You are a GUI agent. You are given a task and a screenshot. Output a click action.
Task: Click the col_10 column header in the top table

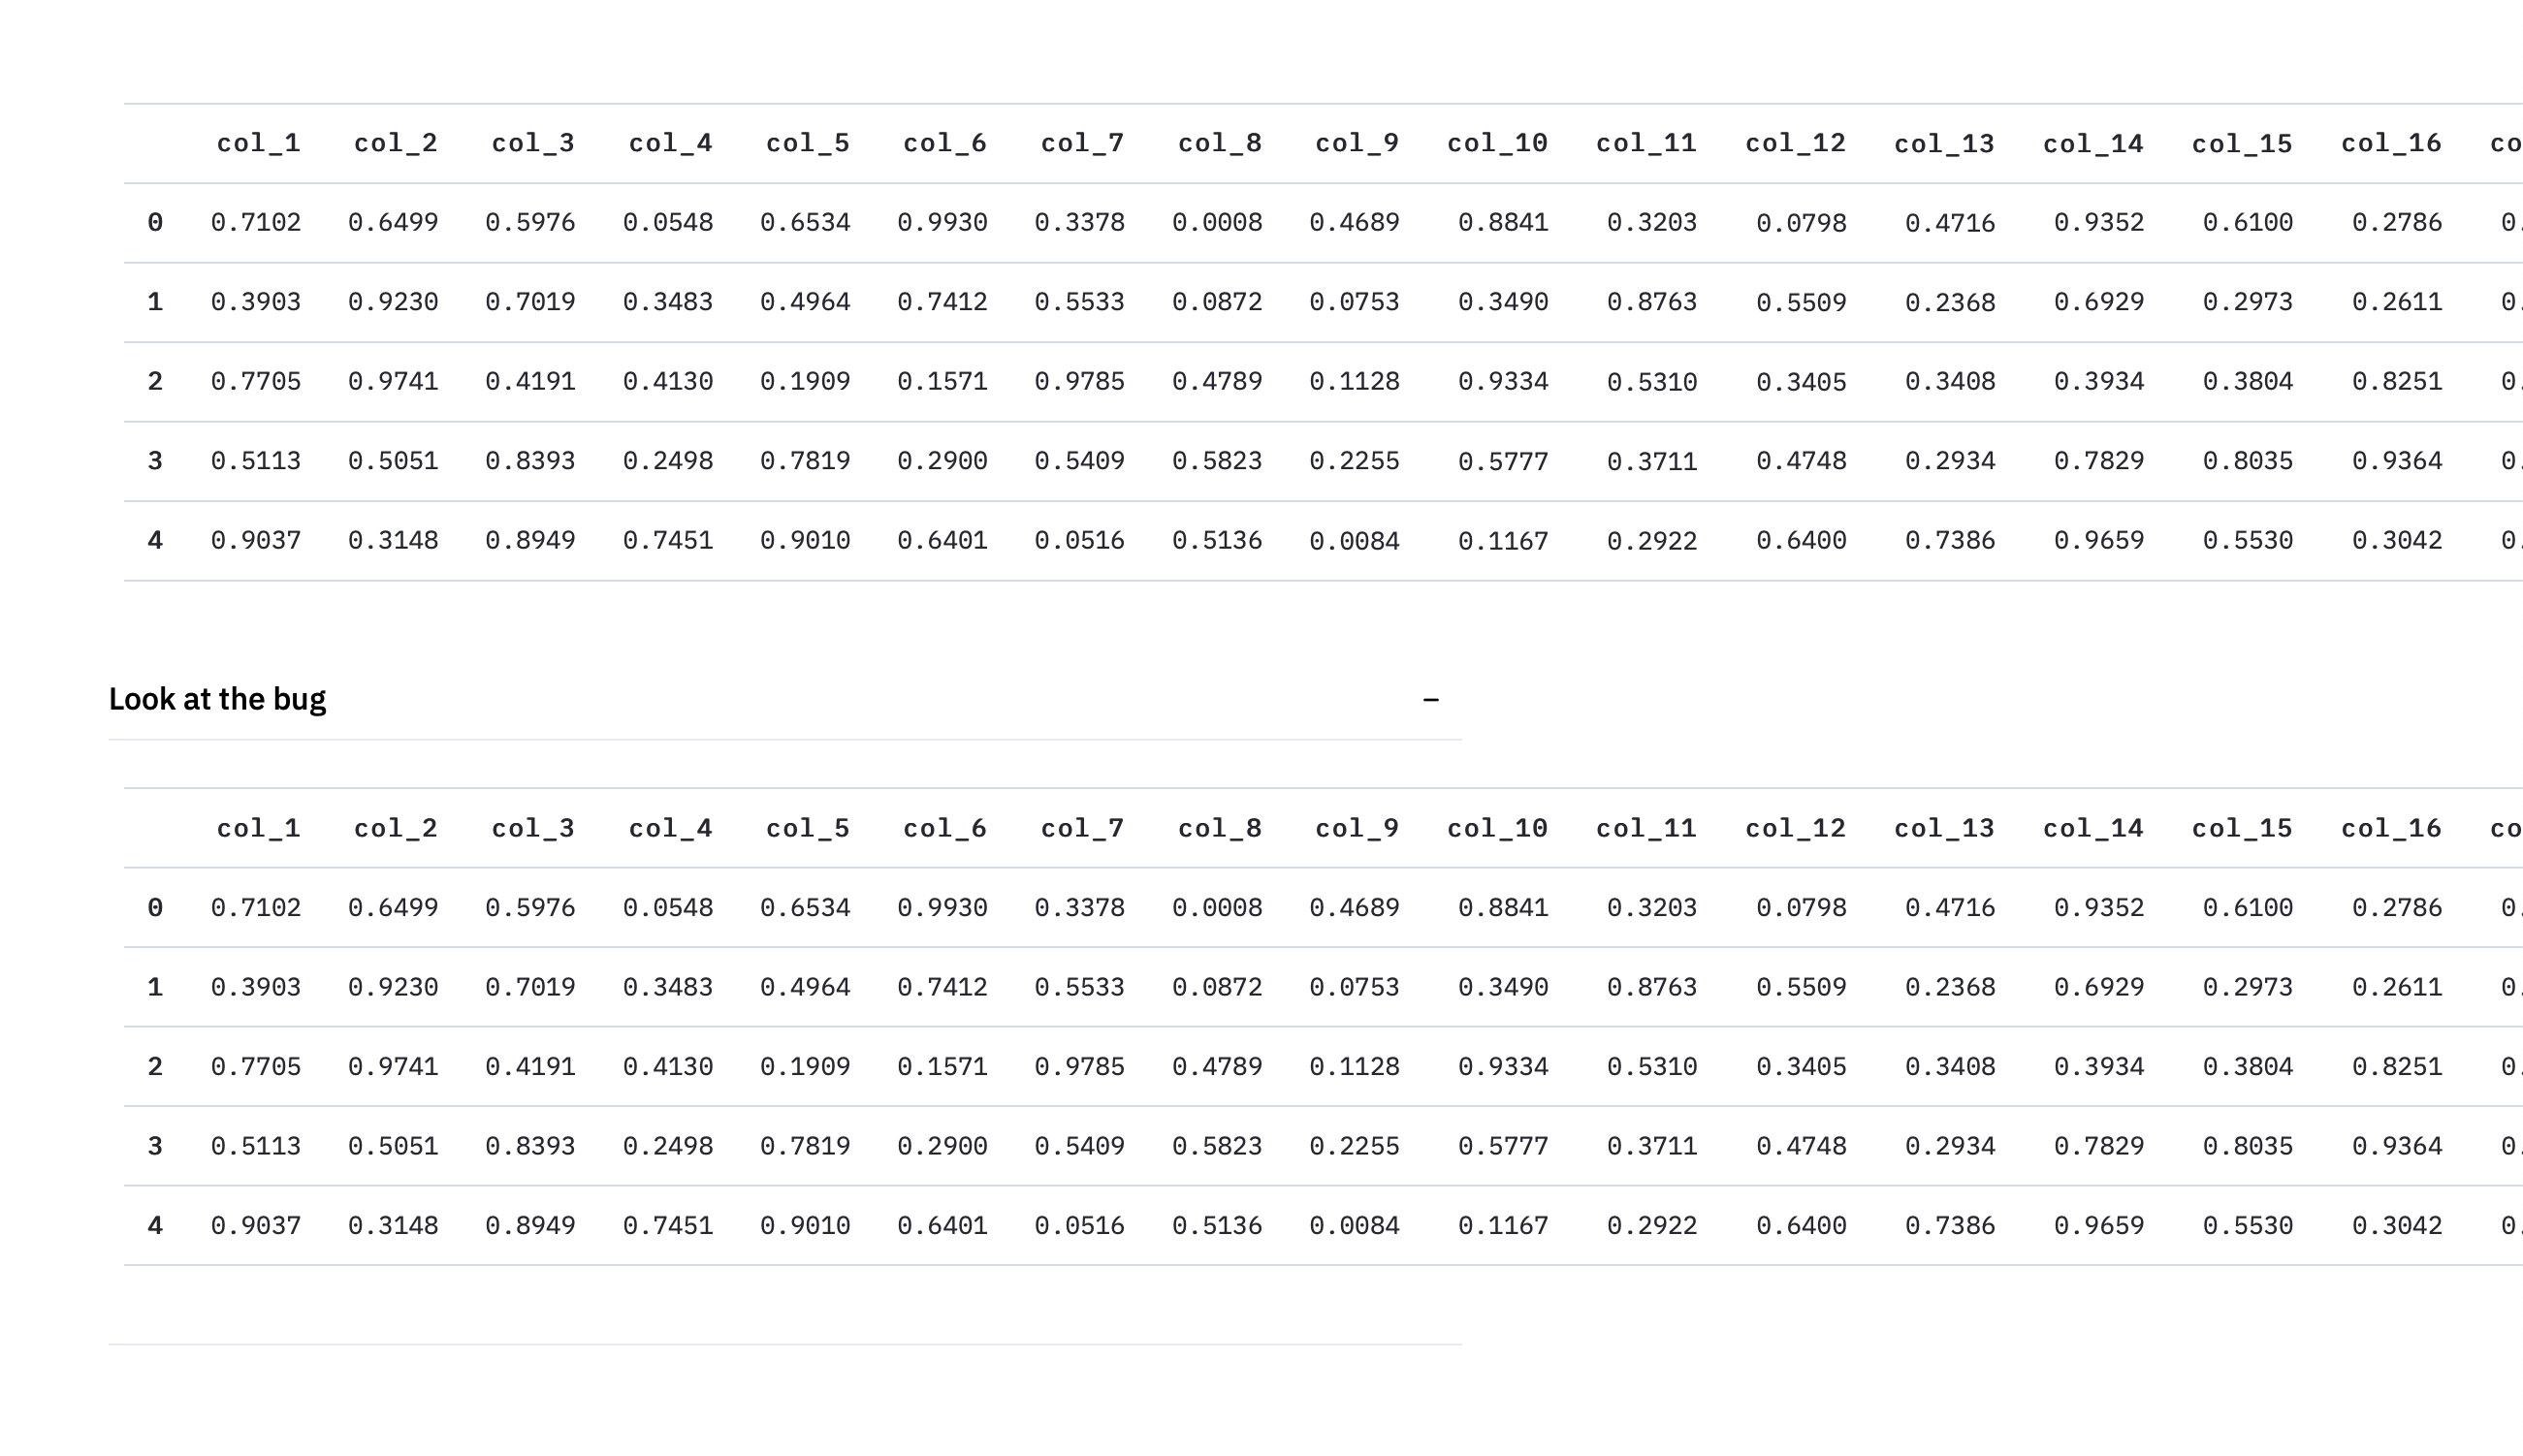(1495, 142)
